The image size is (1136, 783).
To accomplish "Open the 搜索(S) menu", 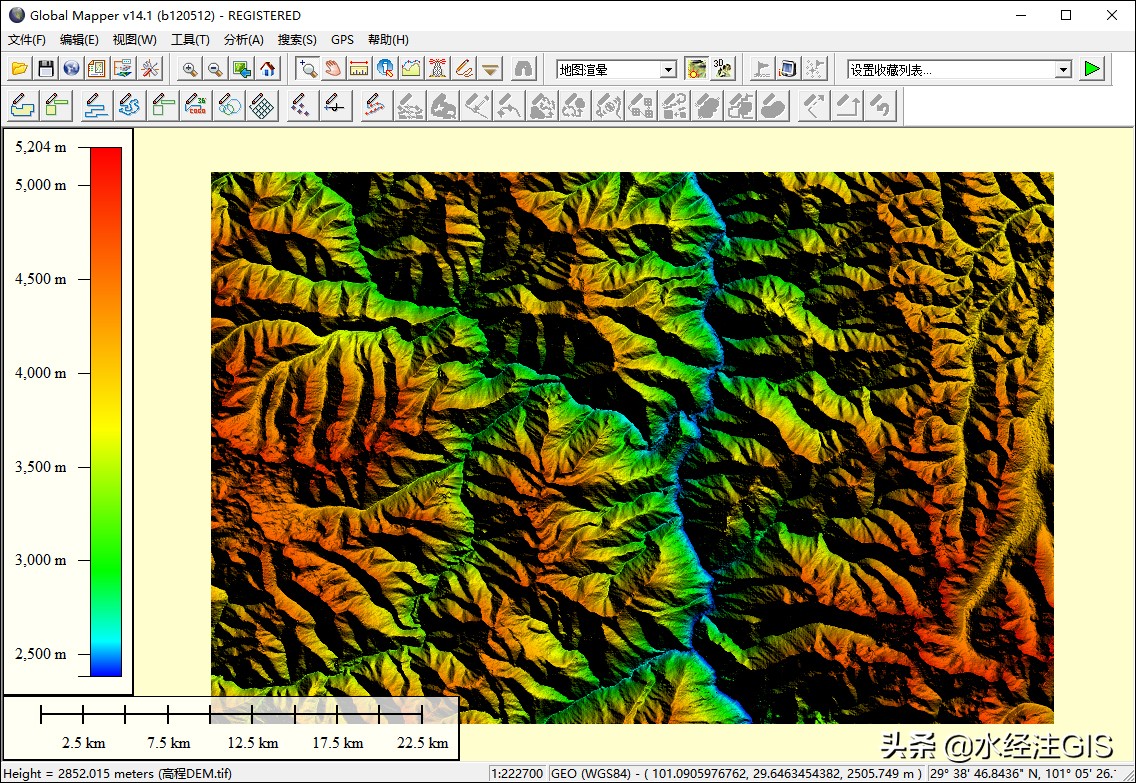I will 297,40.
